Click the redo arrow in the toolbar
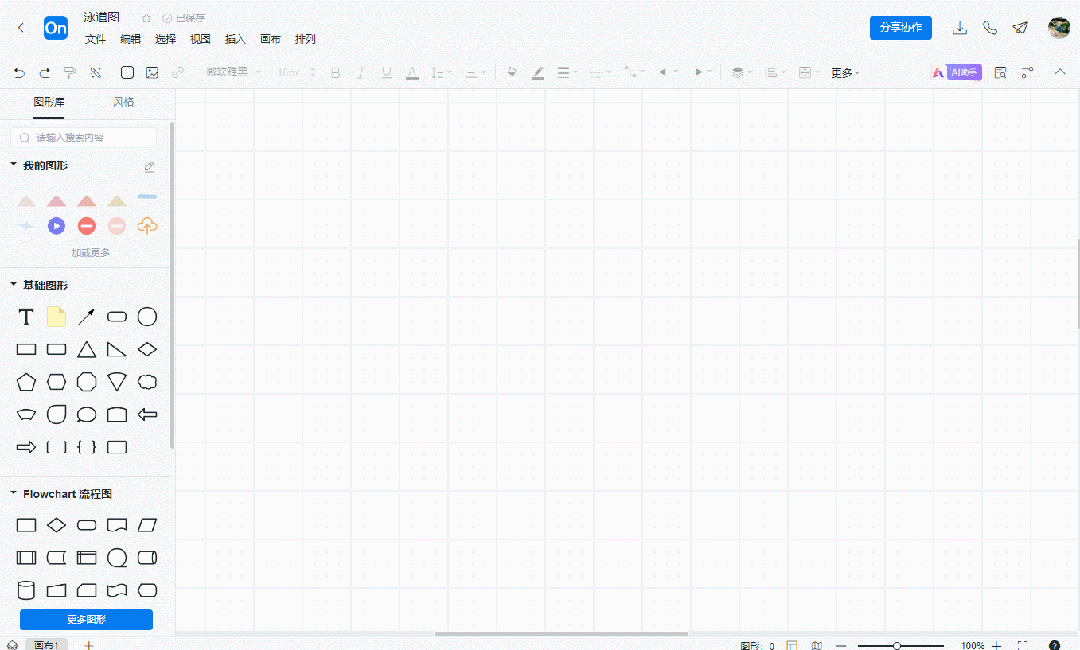 tap(45, 72)
